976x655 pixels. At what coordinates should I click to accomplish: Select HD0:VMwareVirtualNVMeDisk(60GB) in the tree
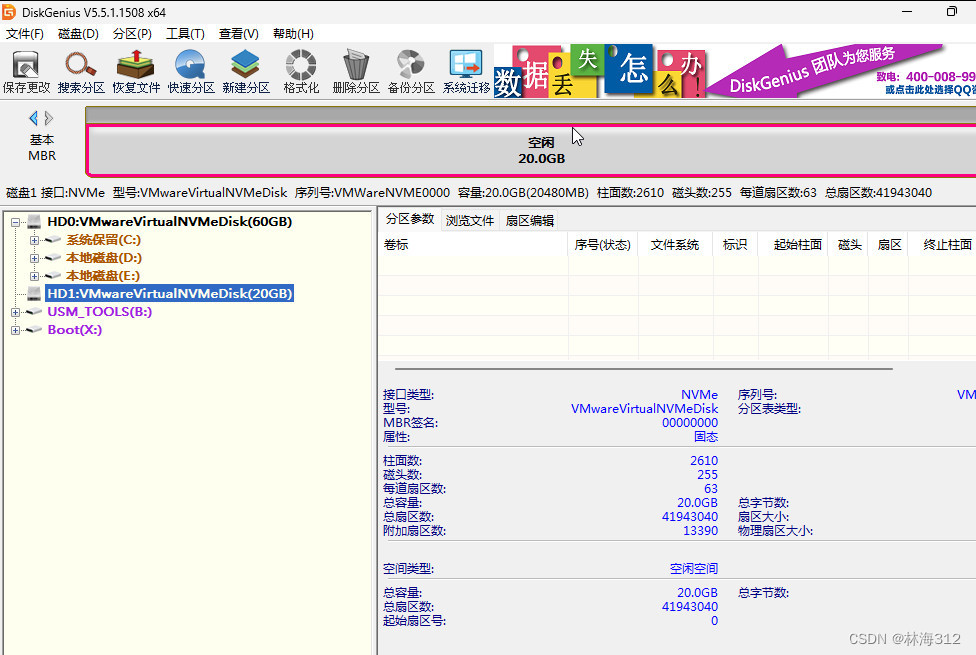click(x=170, y=222)
